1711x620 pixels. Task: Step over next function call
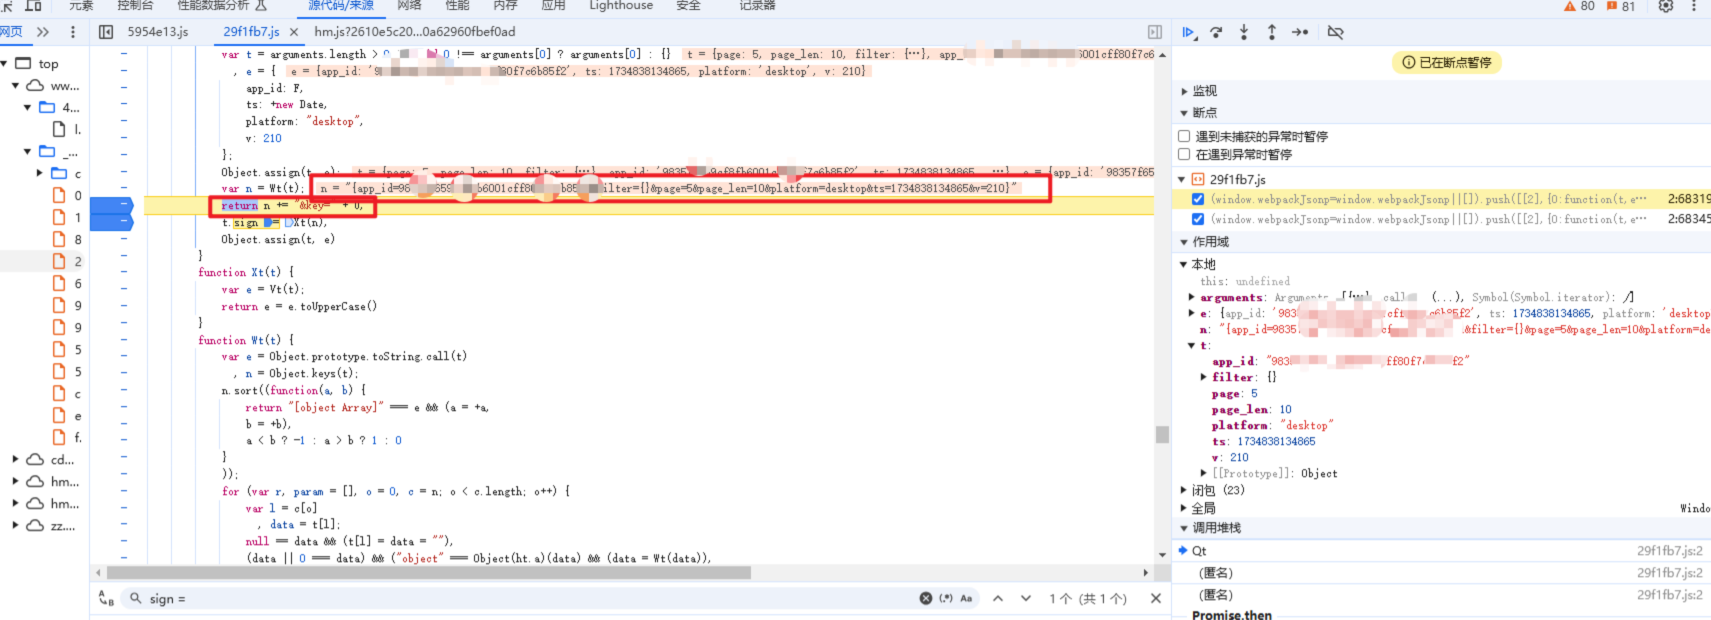click(1216, 32)
